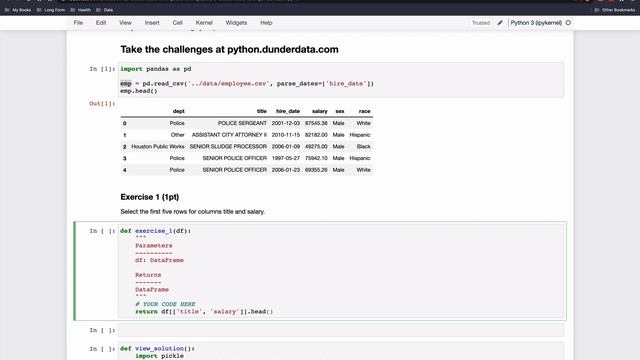Click the empty code cell below exercise_1
The height and width of the screenshot is (360, 640).
pyautogui.click(x=341, y=330)
